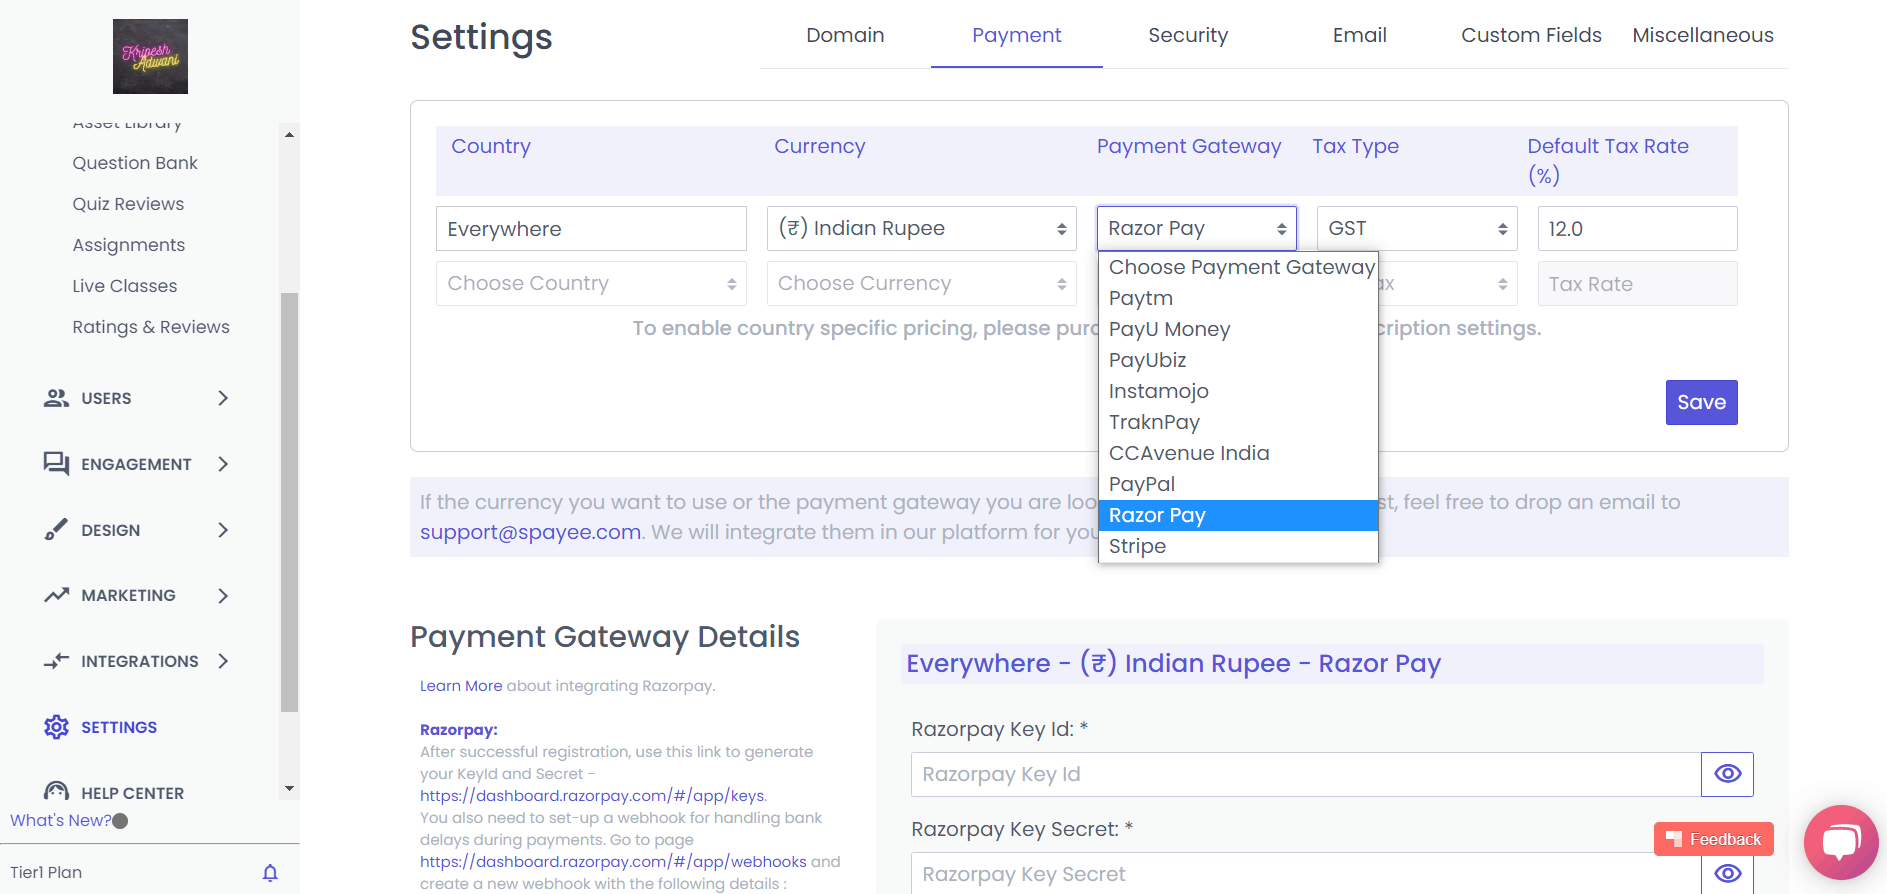Image resolution: width=1887 pixels, height=894 pixels.
Task: Switch to the Security tab
Action: pyautogui.click(x=1187, y=35)
